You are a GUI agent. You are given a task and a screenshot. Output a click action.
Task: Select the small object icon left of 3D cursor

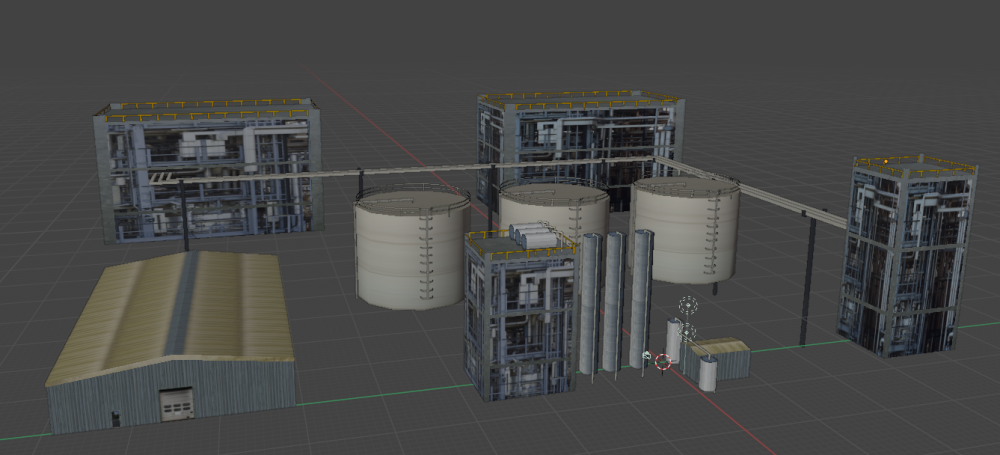pyautogui.click(x=647, y=357)
